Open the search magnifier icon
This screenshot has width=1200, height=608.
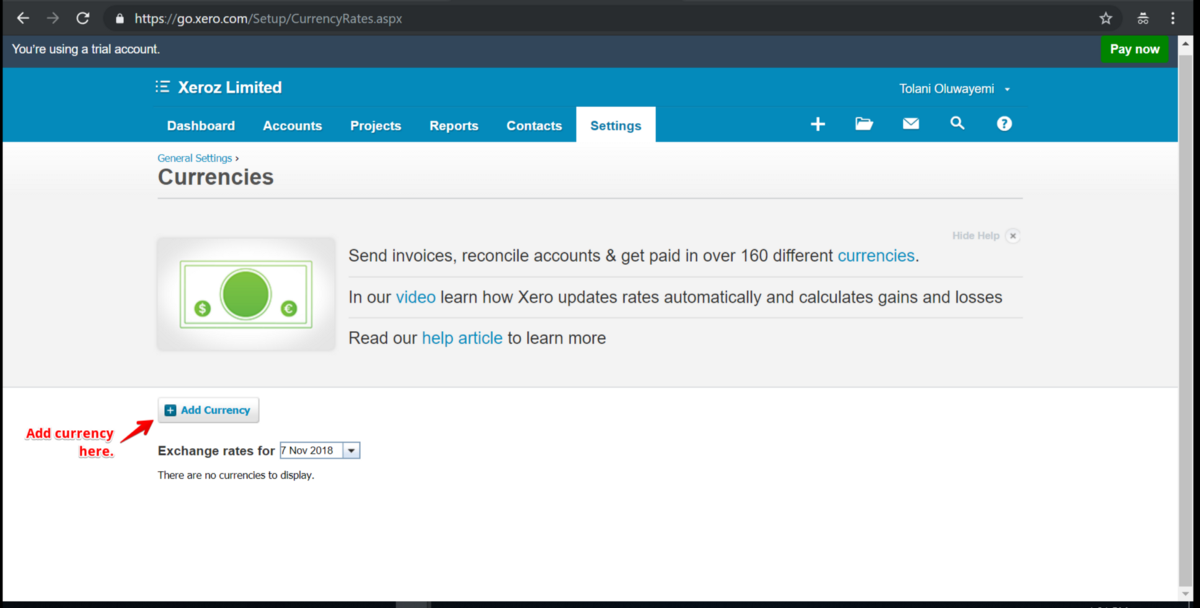pos(957,123)
